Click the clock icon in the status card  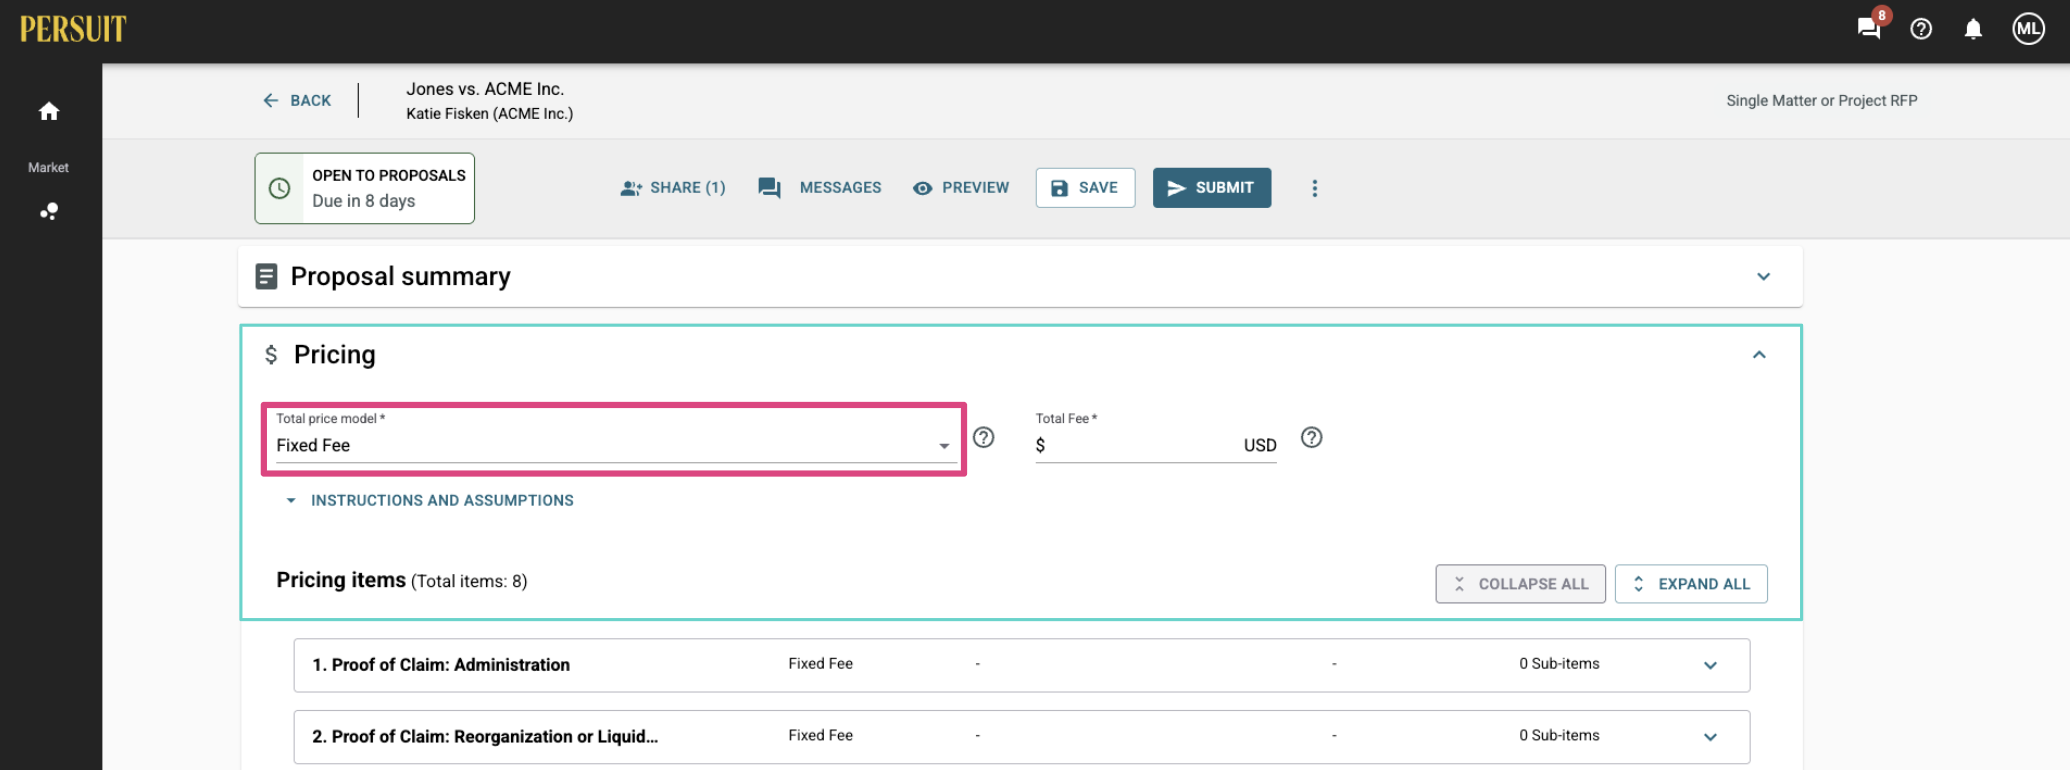click(x=280, y=188)
